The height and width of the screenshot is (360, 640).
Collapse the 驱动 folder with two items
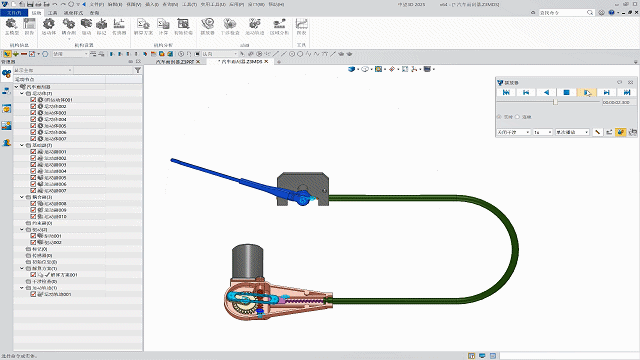(x=22, y=229)
